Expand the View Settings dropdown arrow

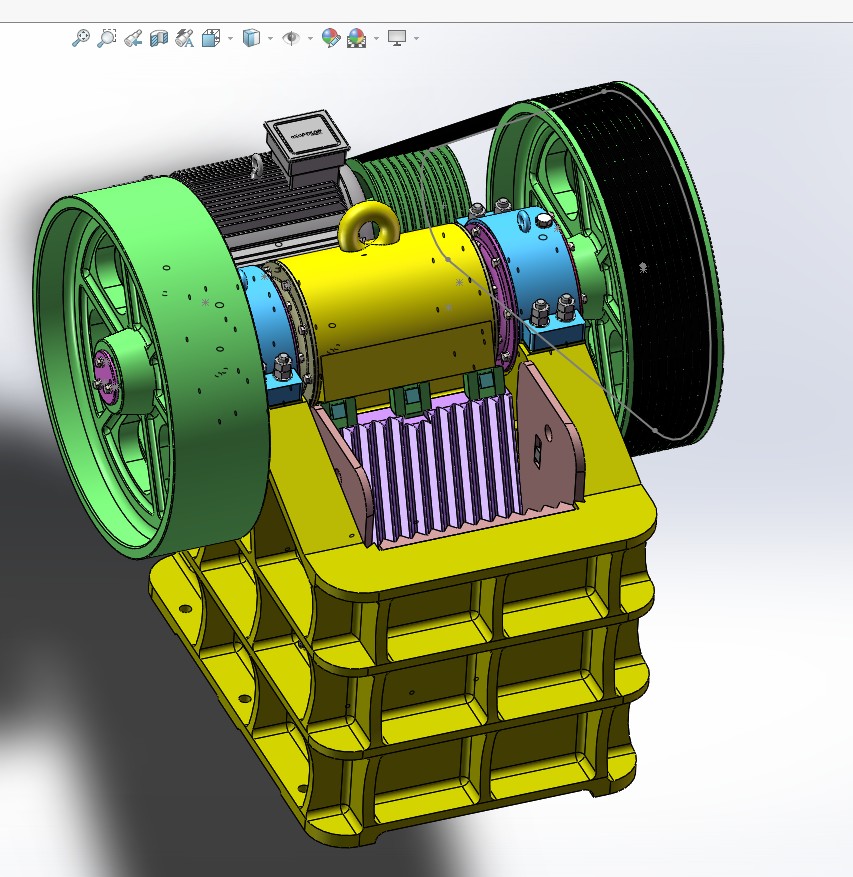pyautogui.click(x=416, y=39)
